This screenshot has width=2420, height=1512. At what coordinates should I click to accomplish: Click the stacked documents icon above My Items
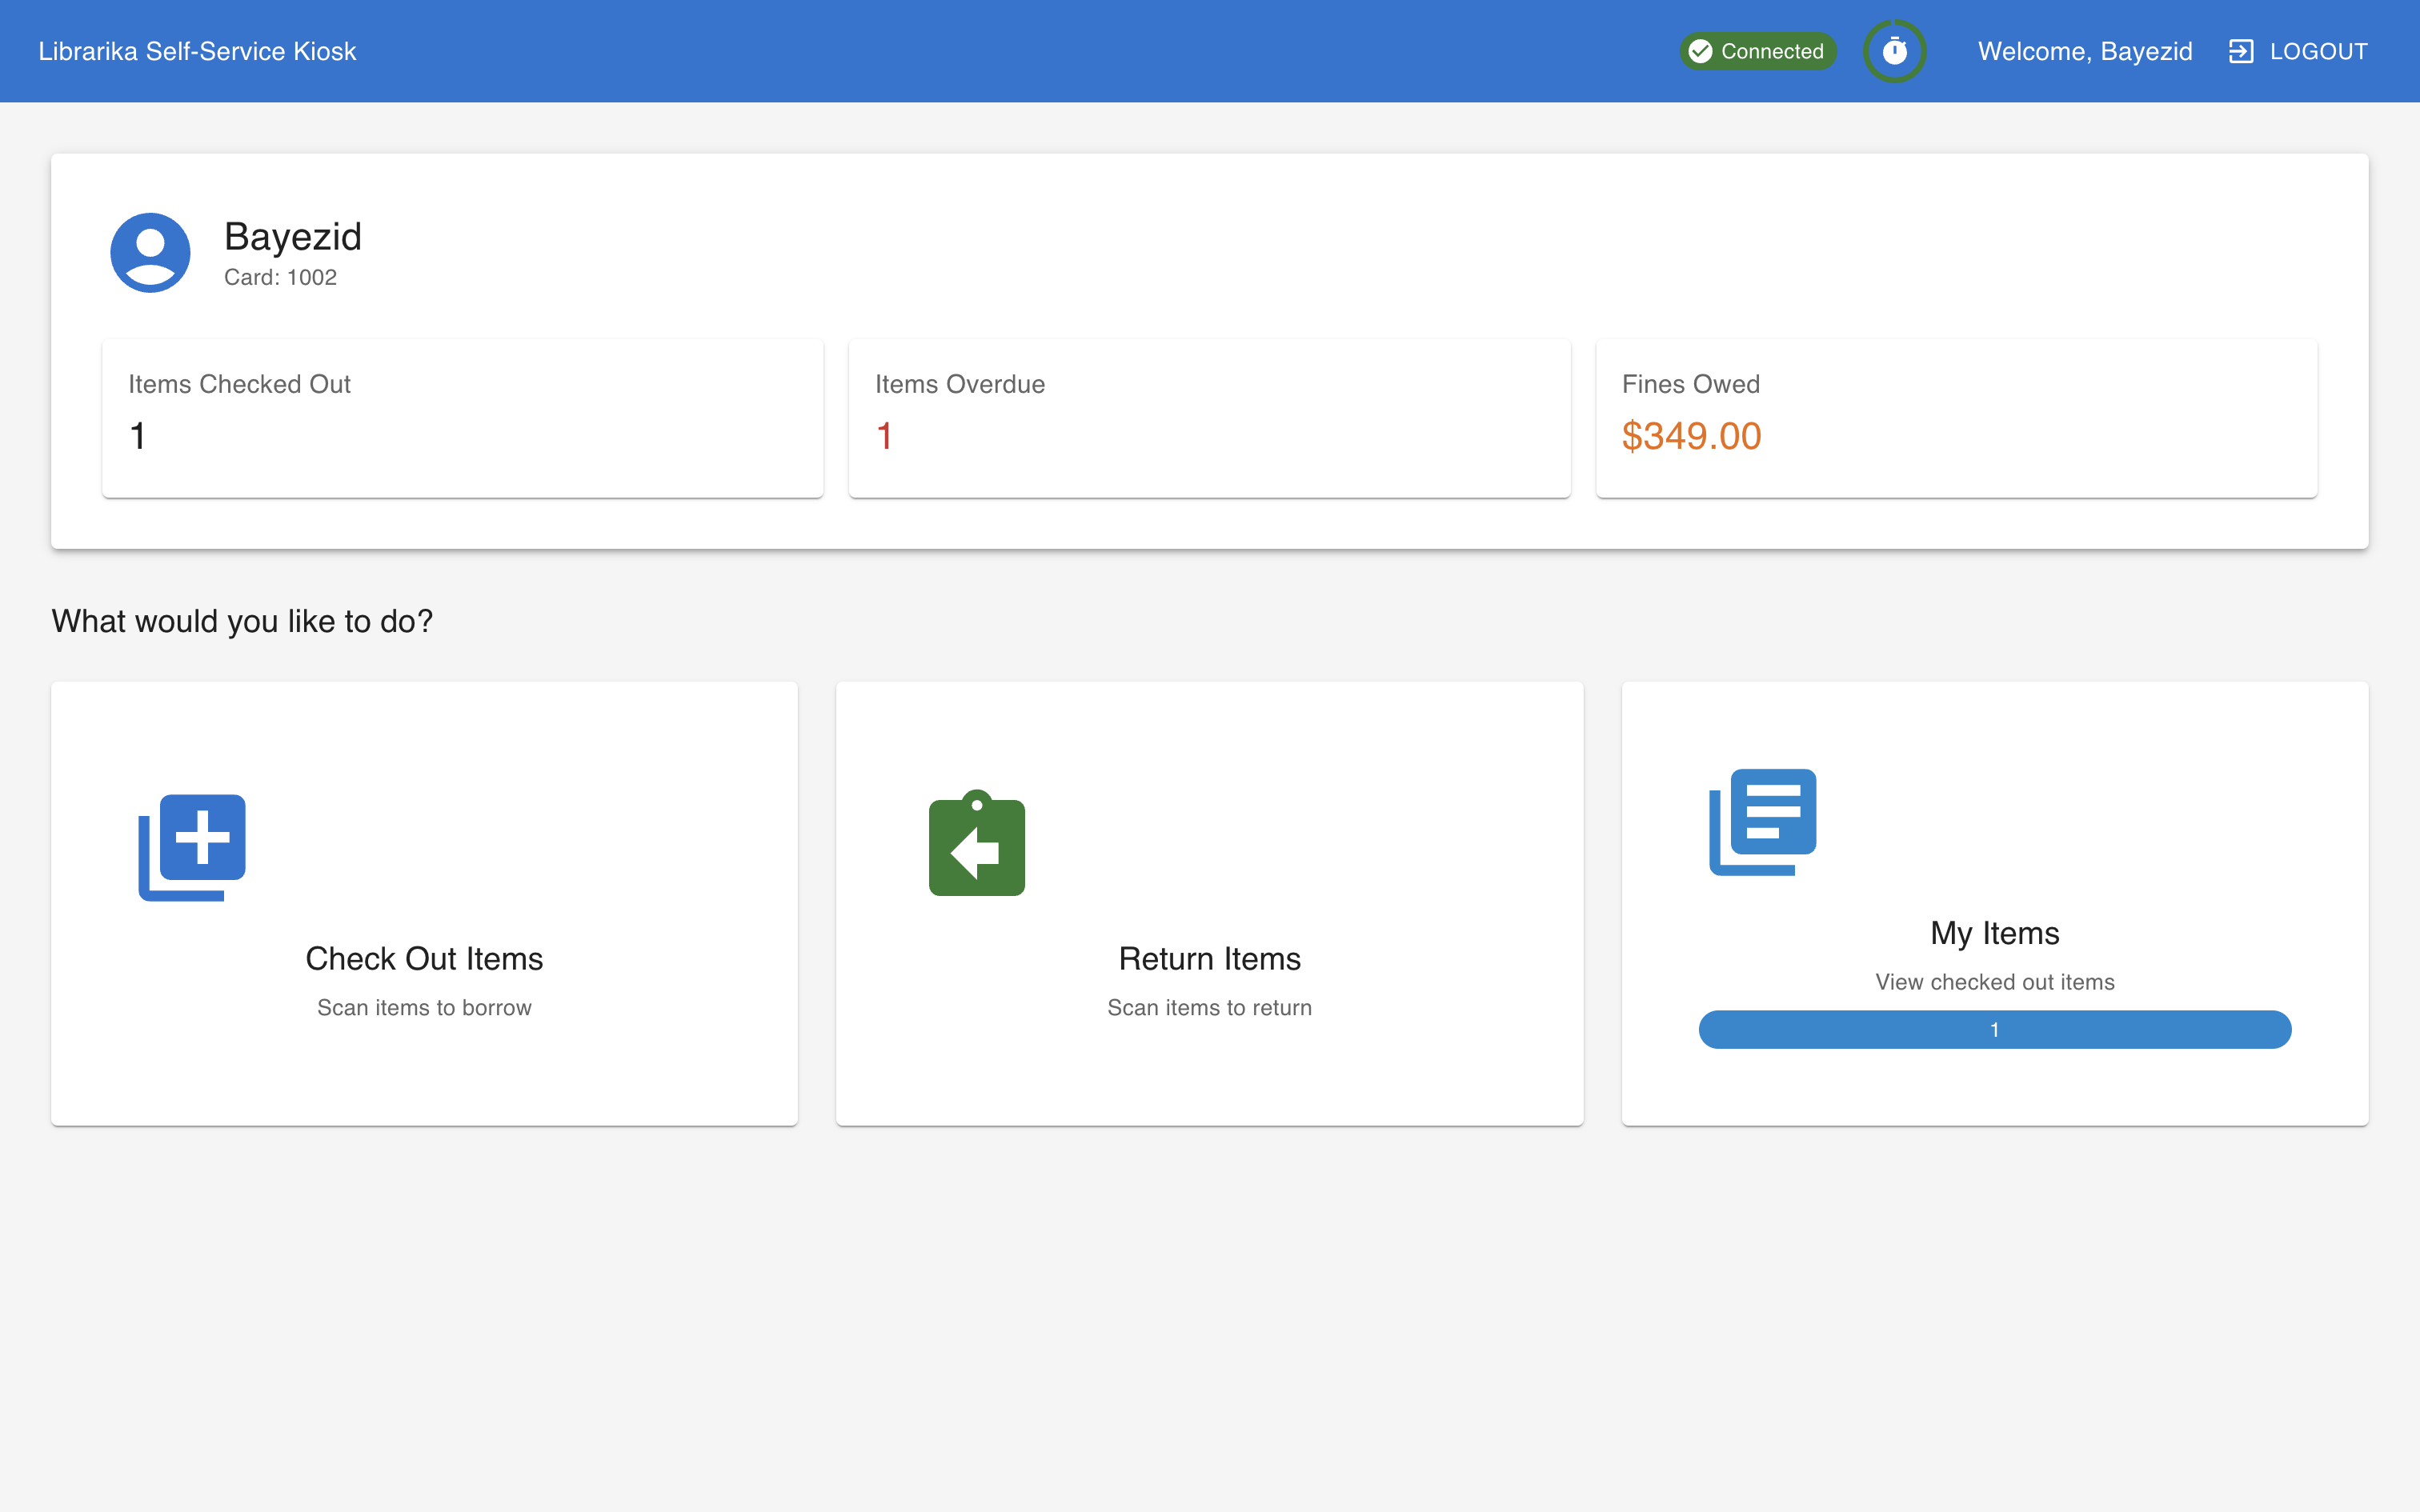tap(1762, 822)
